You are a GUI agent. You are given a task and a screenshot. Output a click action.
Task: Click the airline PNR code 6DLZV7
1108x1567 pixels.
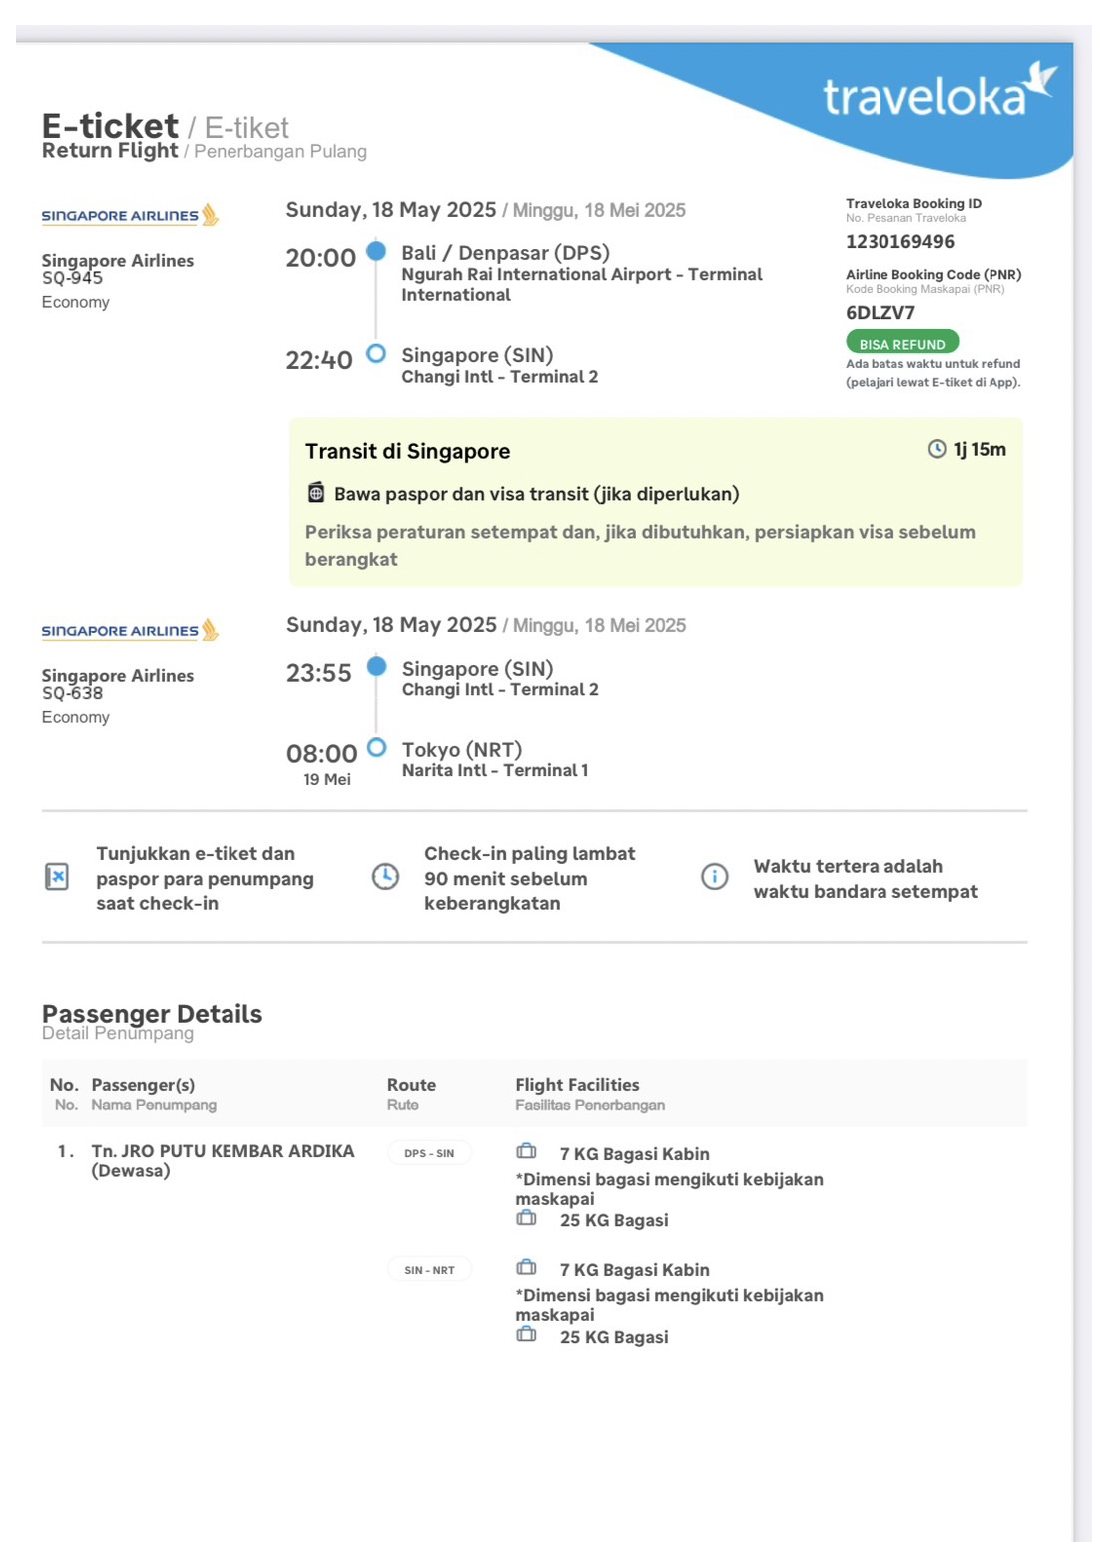coord(880,313)
